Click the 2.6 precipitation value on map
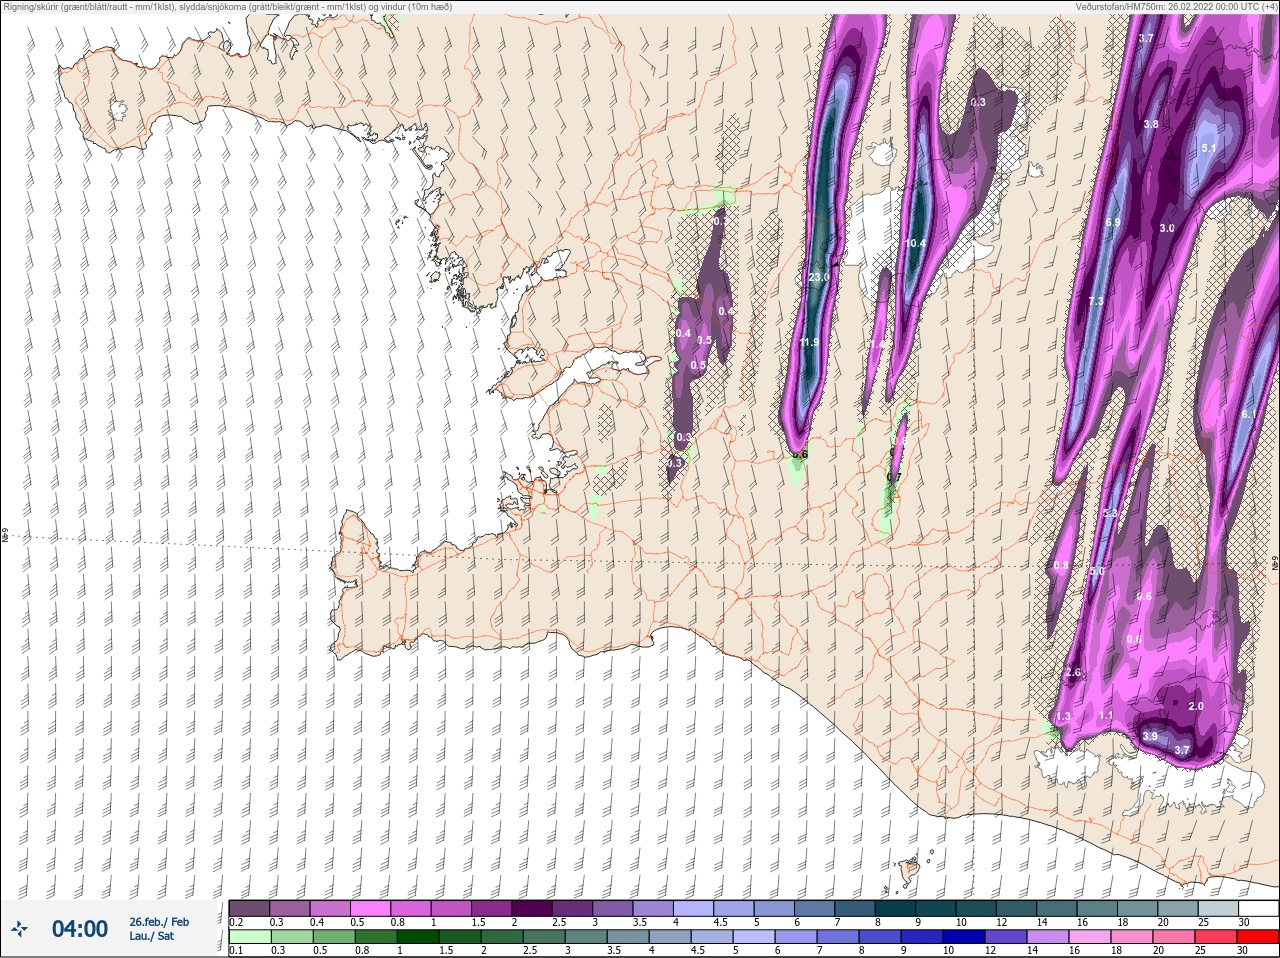This screenshot has width=1280, height=958. pyautogui.click(x=1074, y=672)
